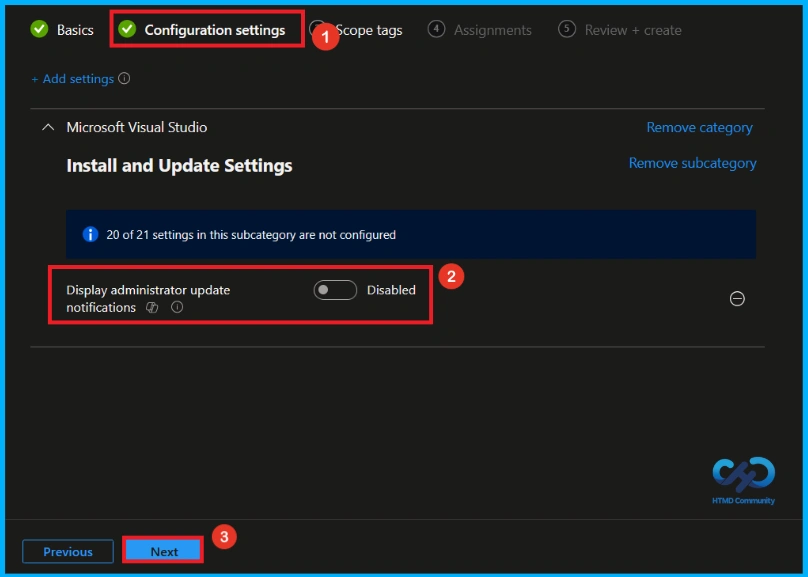
Task: Click step 4 circle icon for Assignments
Action: [436, 29]
